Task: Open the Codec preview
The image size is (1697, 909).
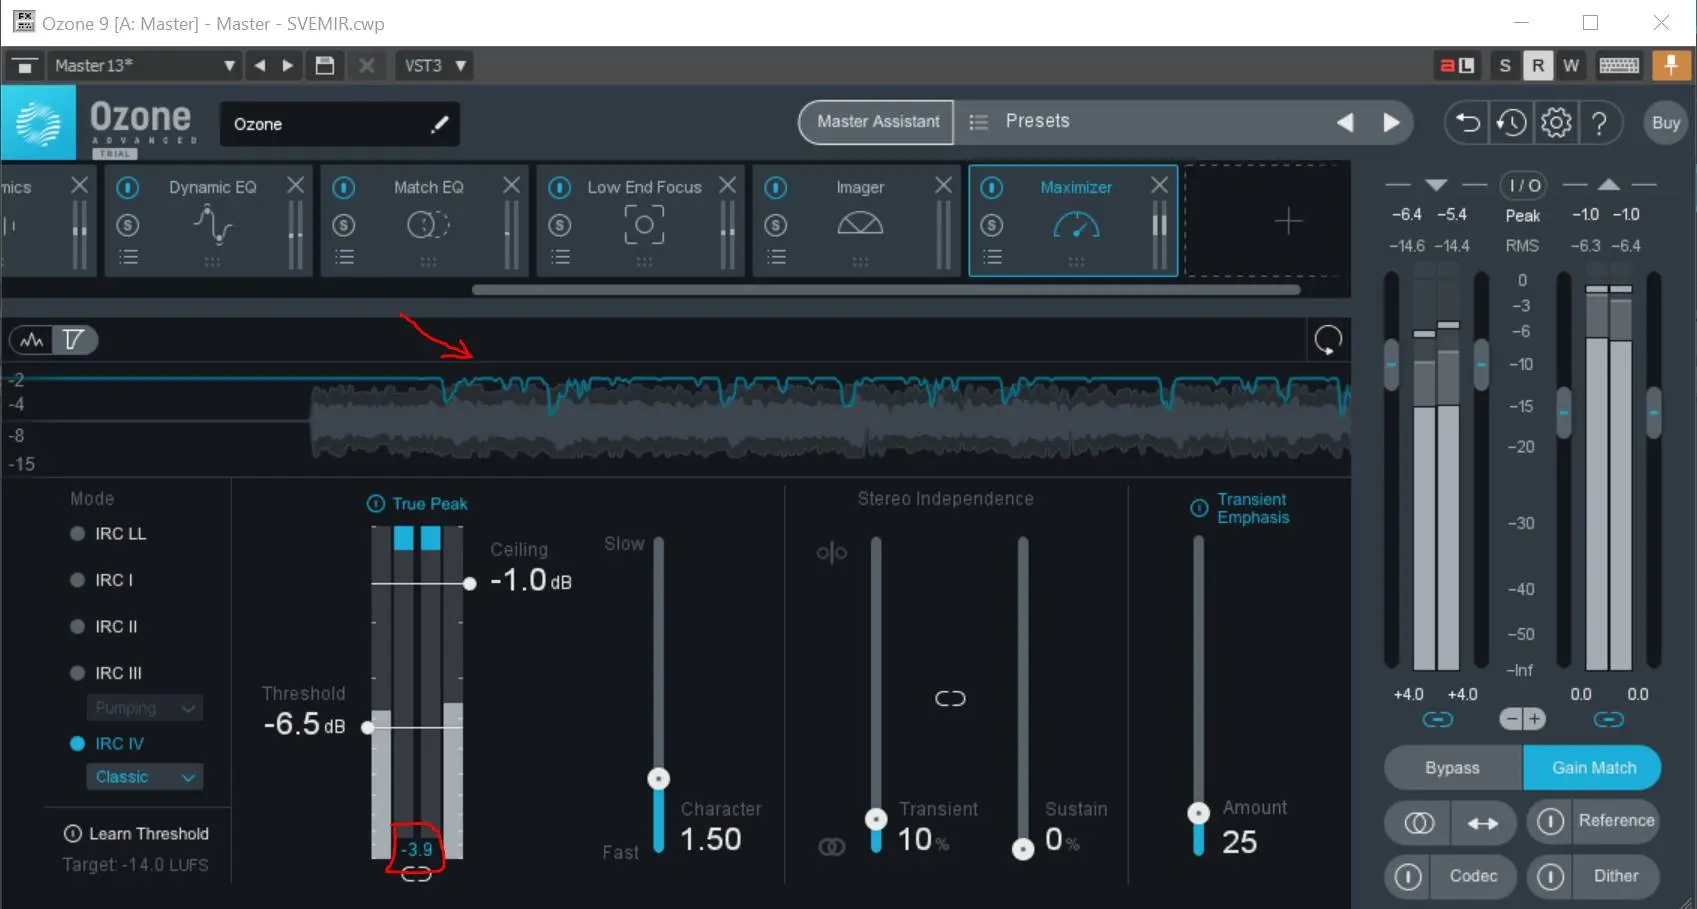Action: coord(1473,876)
